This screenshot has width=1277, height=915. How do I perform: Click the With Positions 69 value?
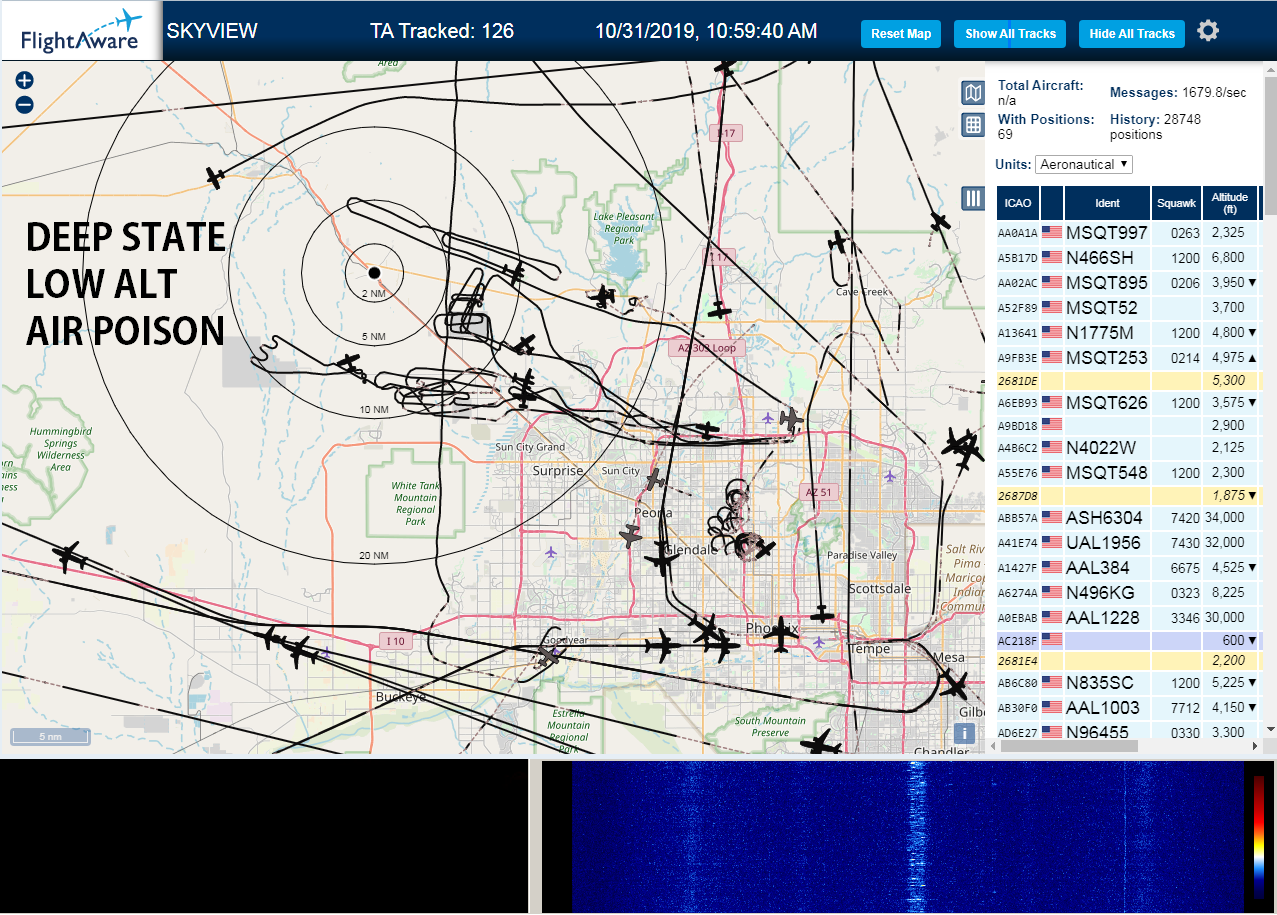click(x=1046, y=126)
